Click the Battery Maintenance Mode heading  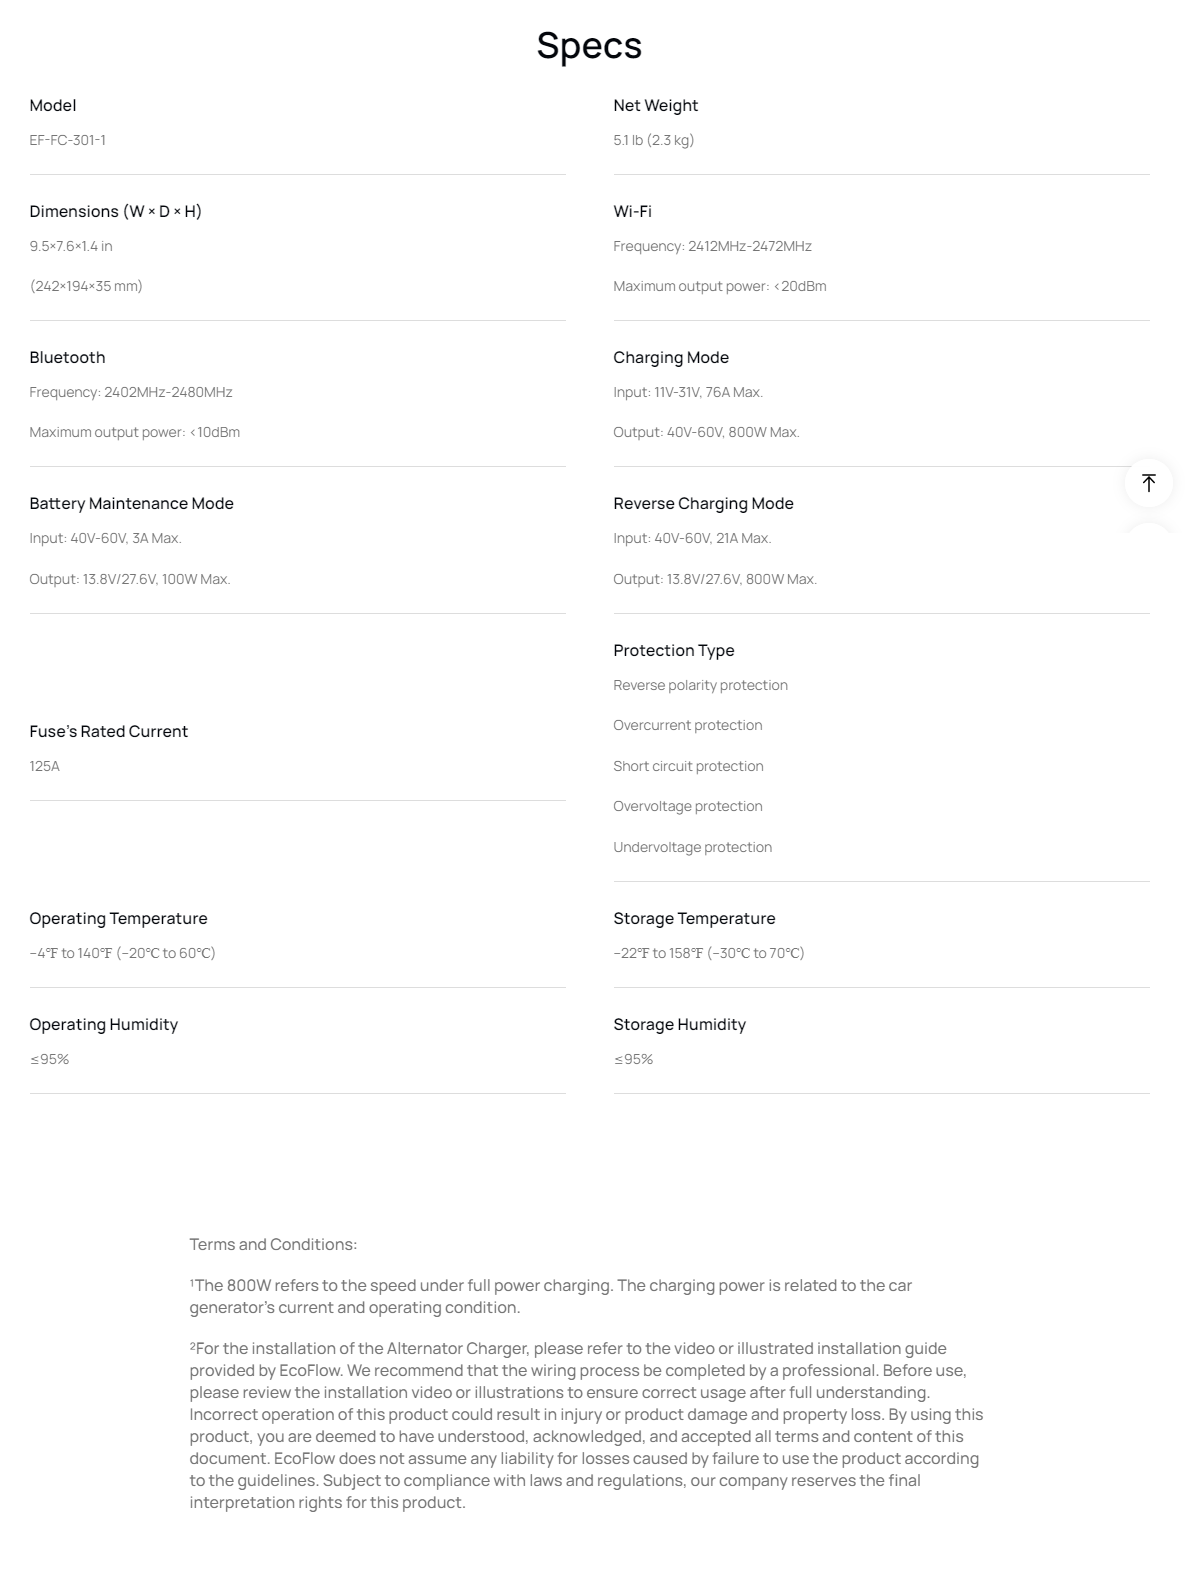pos(131,504)
